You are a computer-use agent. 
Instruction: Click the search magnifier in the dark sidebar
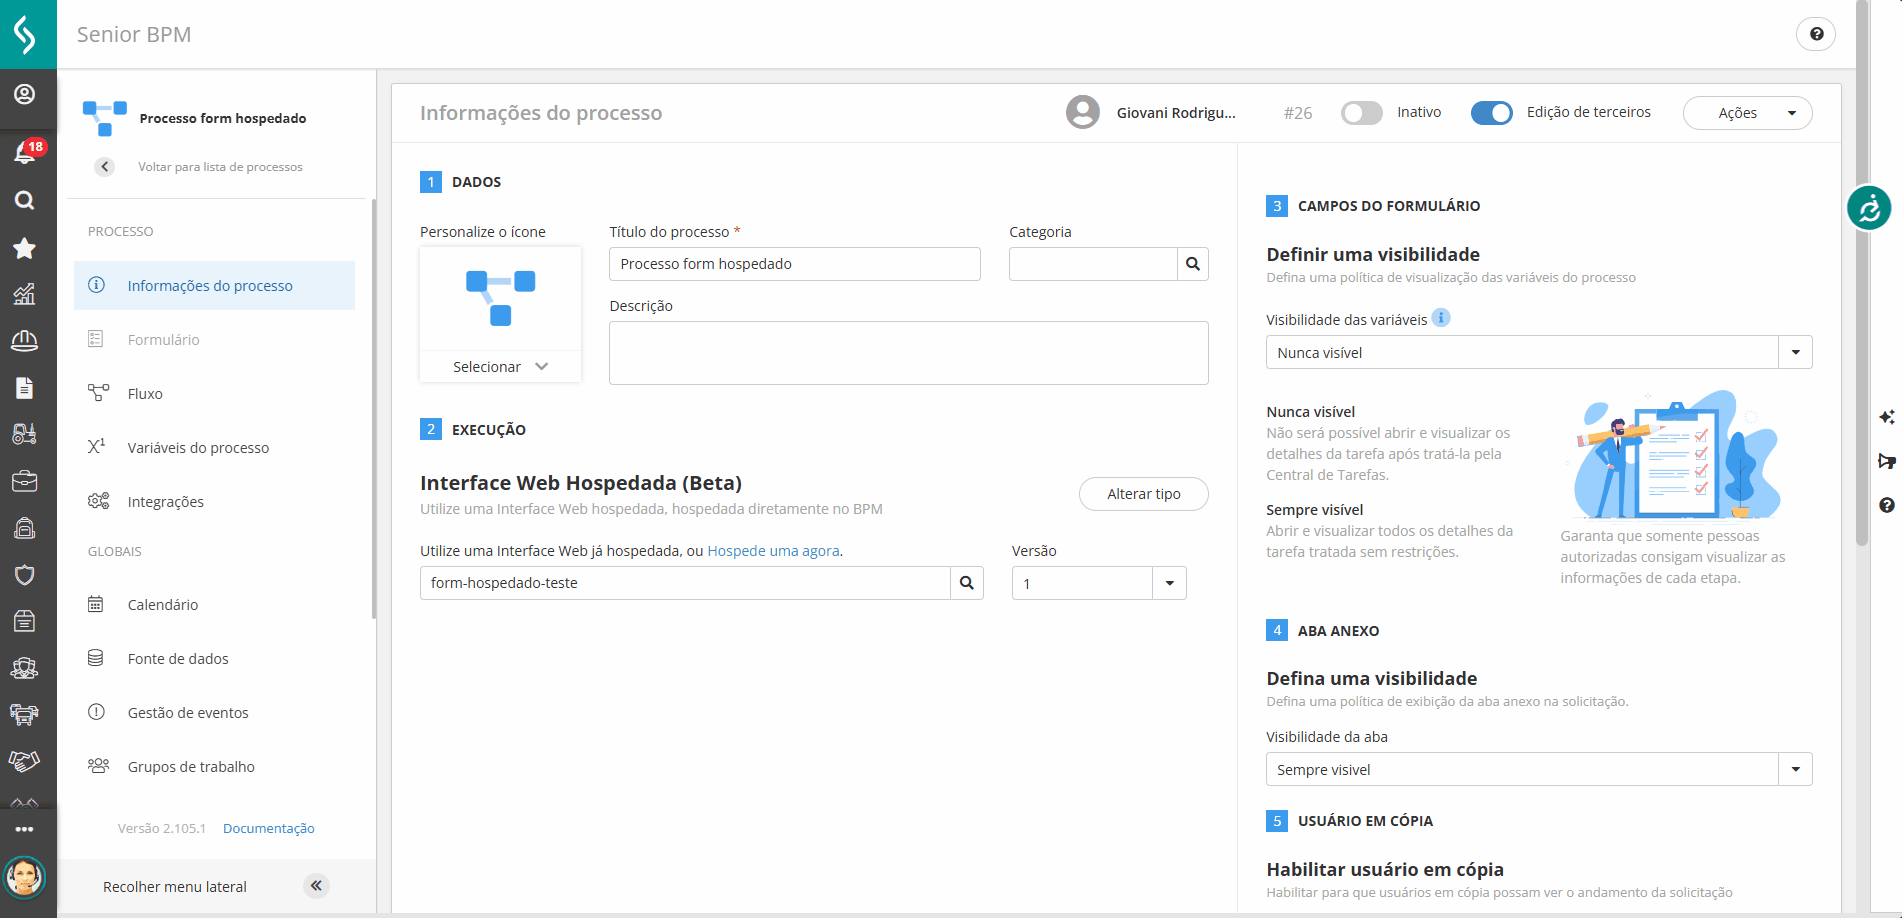click(25, 200)
